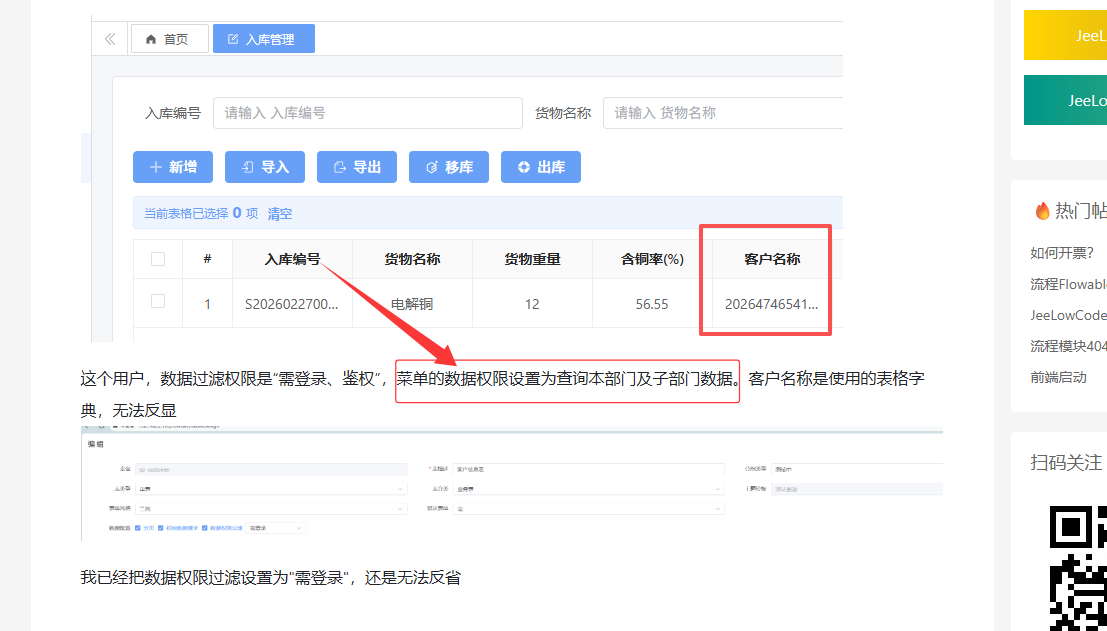Click the 新增 plus button
The image size is (1107, 631).
pos(173,167)
